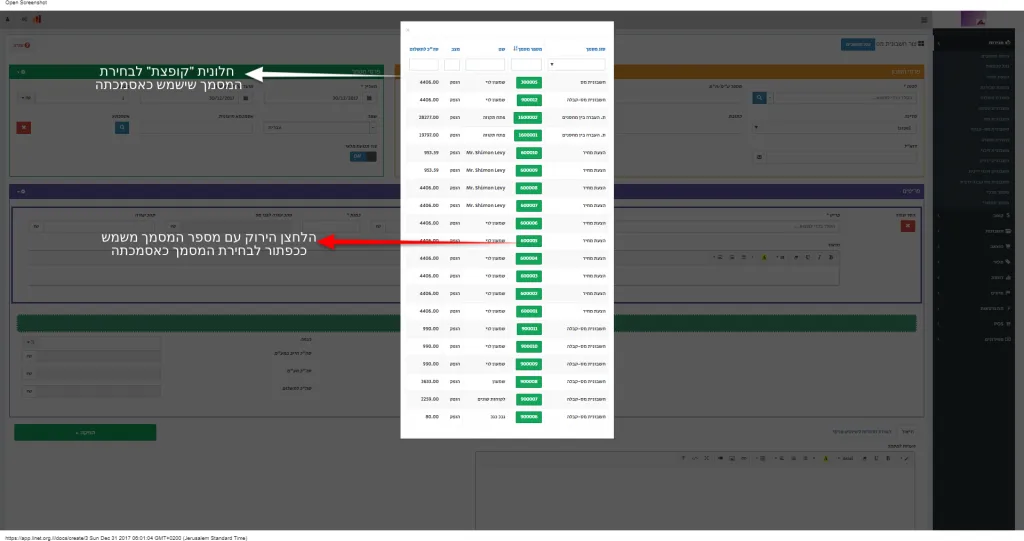Choose receipt invoice 900008
Viewport: 1024px width, 541px height.
pyautogui.click(x=528, y=382)
